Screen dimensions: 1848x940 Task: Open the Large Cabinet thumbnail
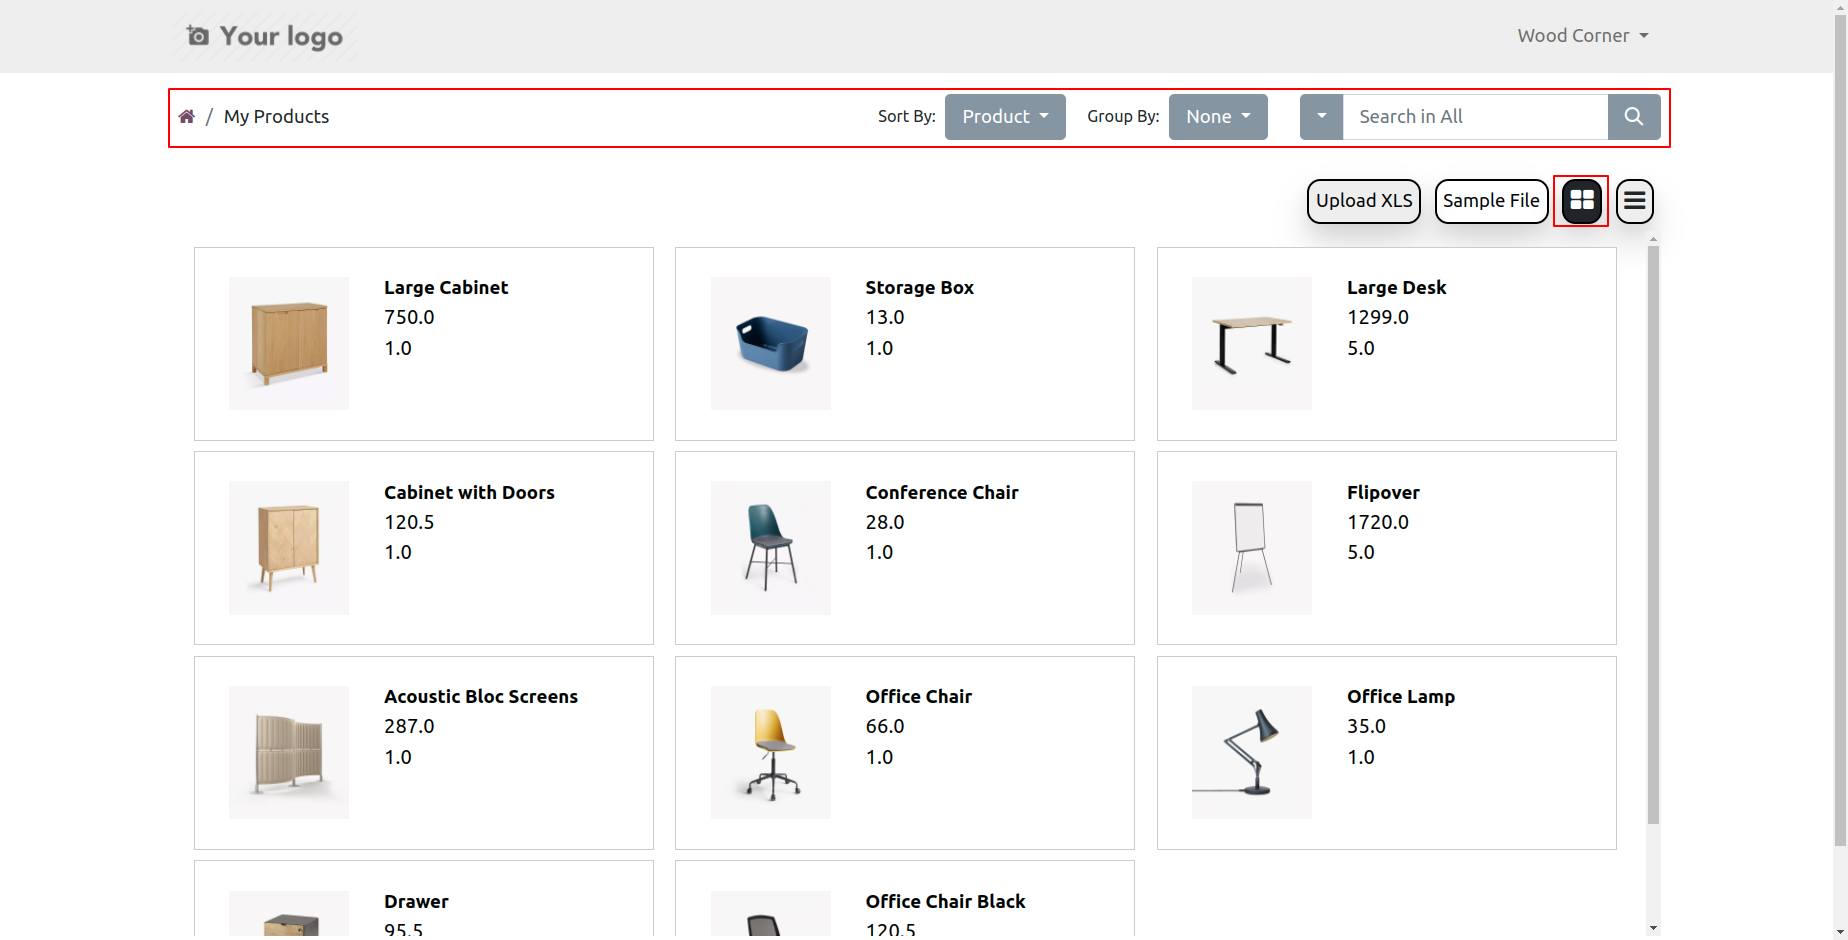289,343
